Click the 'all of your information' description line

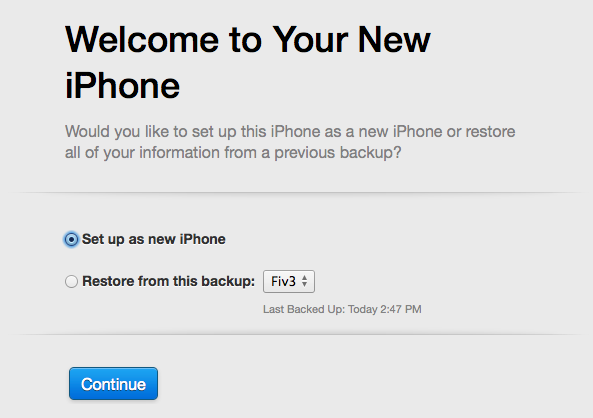coord(233,153)
